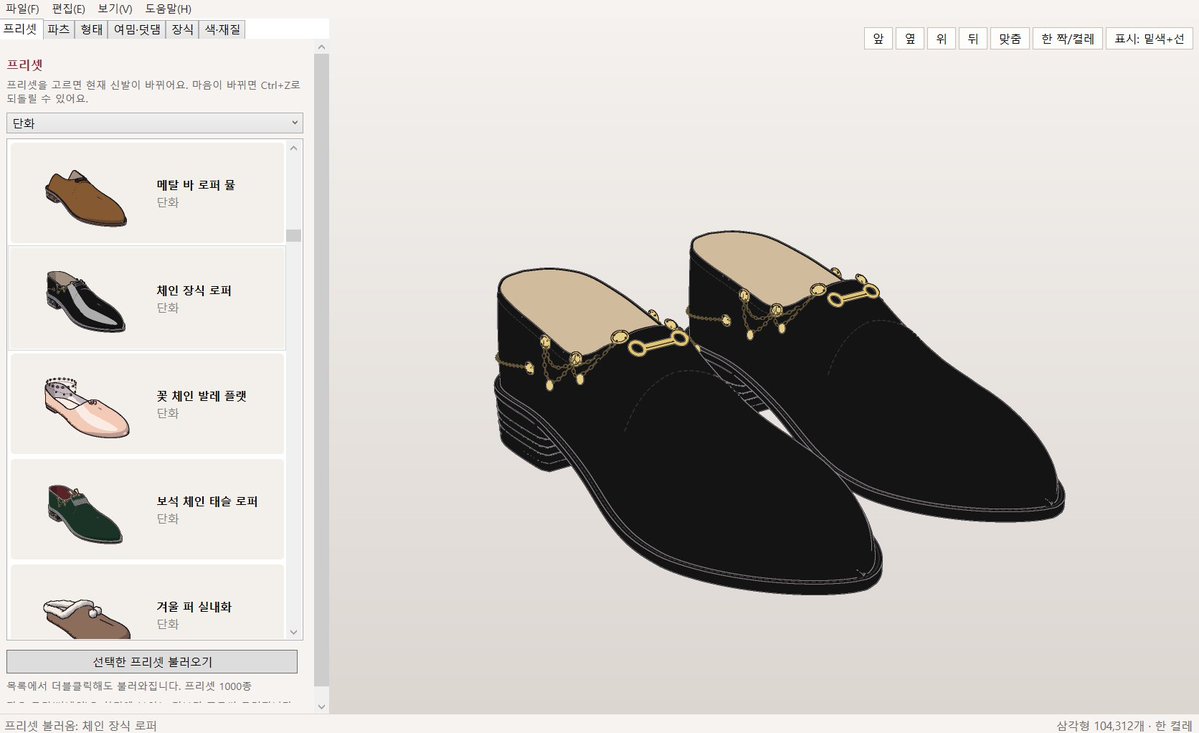Open the 형태 tab
Image resolution: width=1199 pixels, height=733 pixels.
pyautogui.click(x=92, y=30)
